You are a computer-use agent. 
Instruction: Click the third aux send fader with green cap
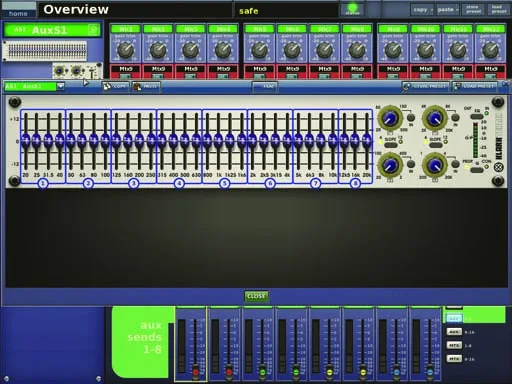coord(262,371)
